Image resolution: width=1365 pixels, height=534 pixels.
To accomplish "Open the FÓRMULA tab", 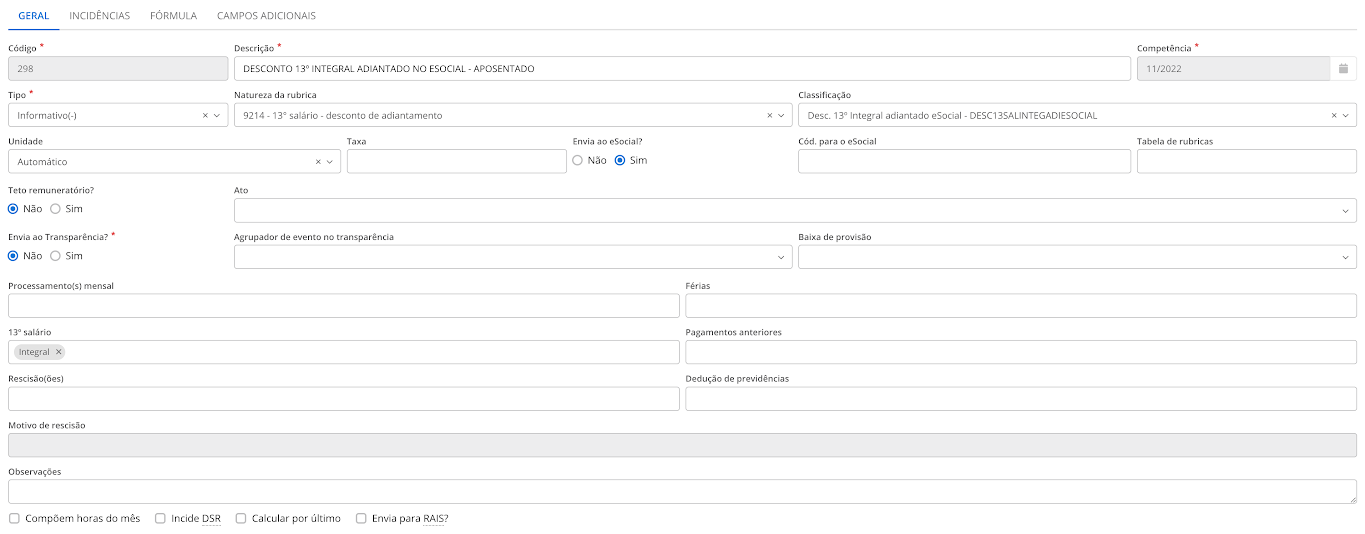I will [173, 16].
